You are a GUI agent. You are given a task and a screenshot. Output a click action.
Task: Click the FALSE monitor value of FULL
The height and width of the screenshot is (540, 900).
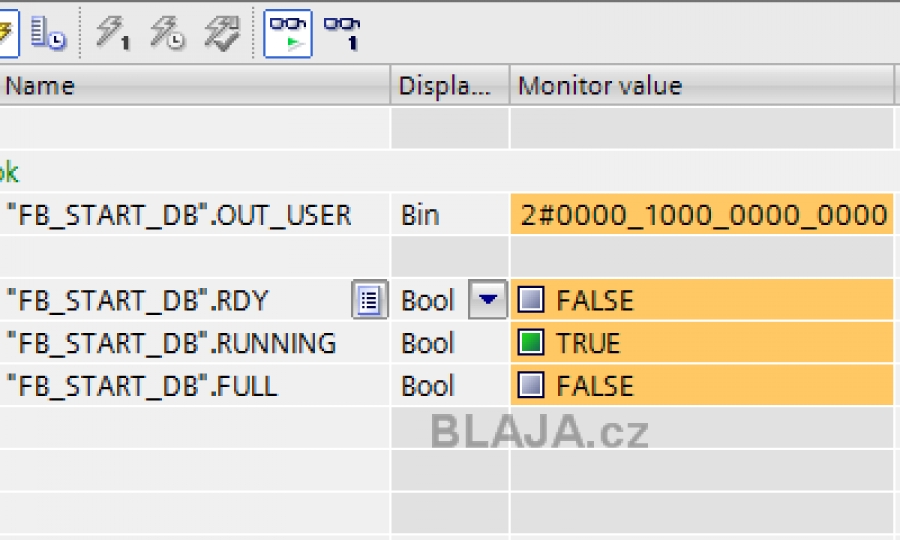coord(701,385)
